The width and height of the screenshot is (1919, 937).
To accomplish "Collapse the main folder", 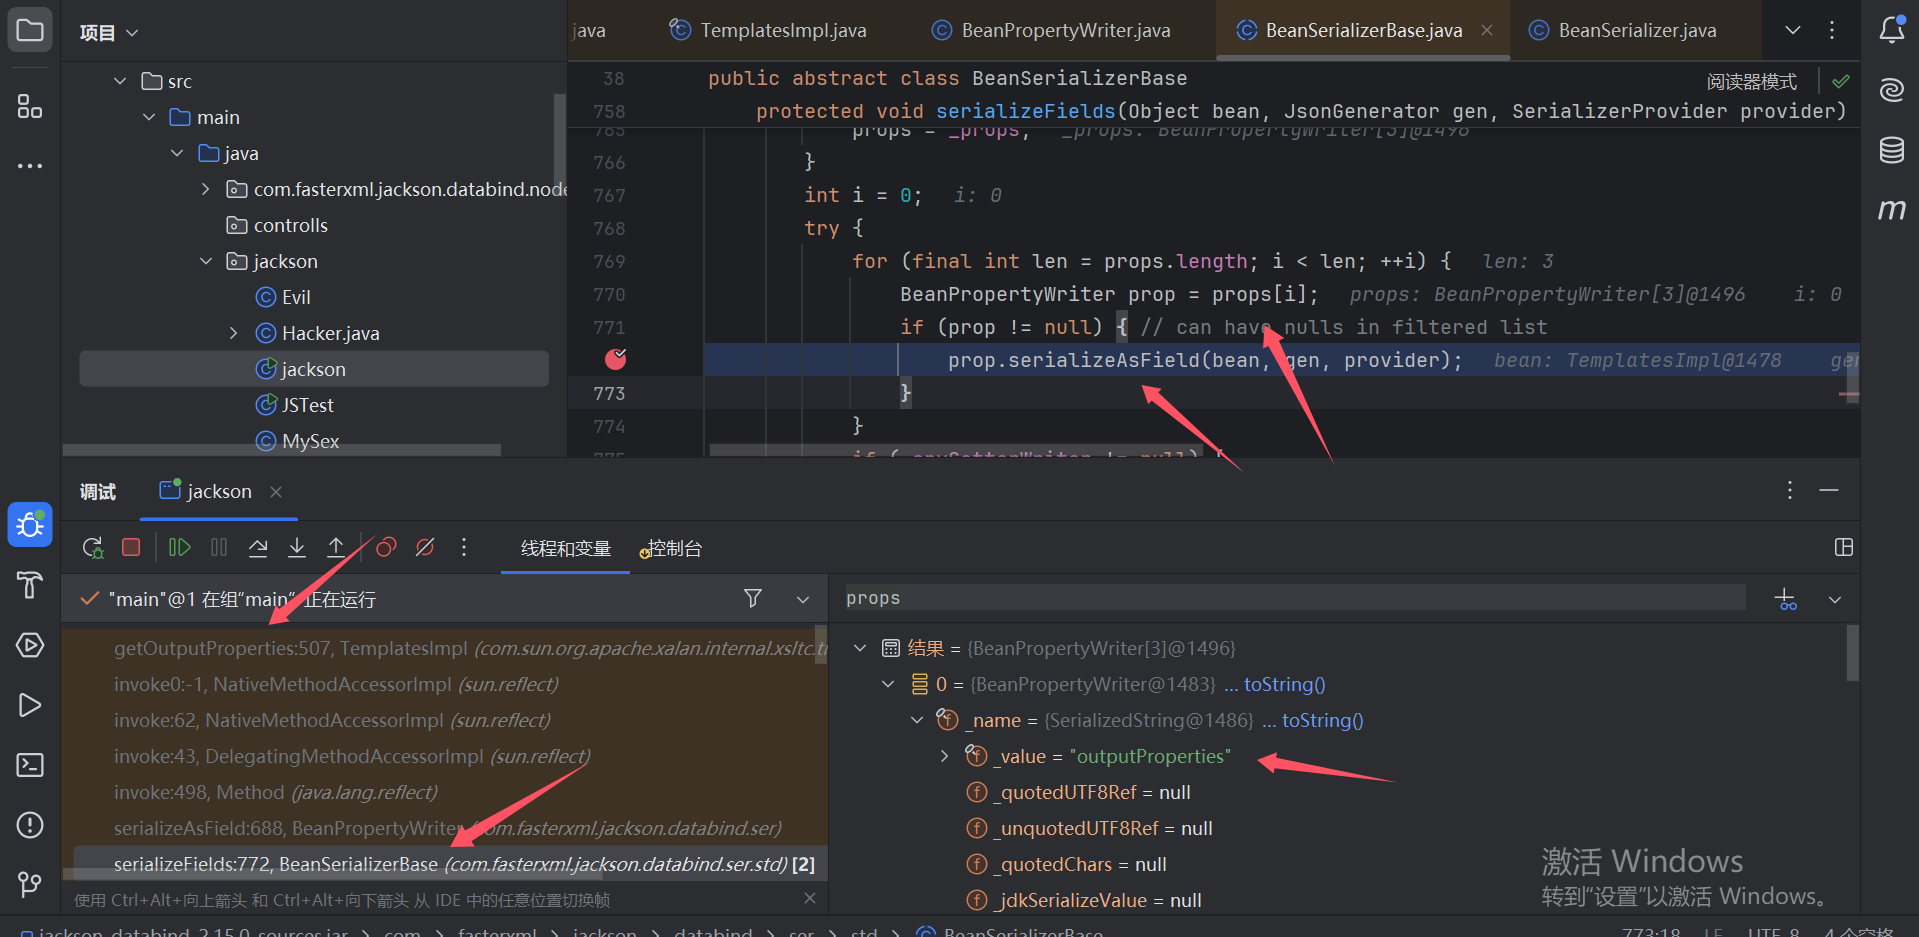I will coord(149,117).
